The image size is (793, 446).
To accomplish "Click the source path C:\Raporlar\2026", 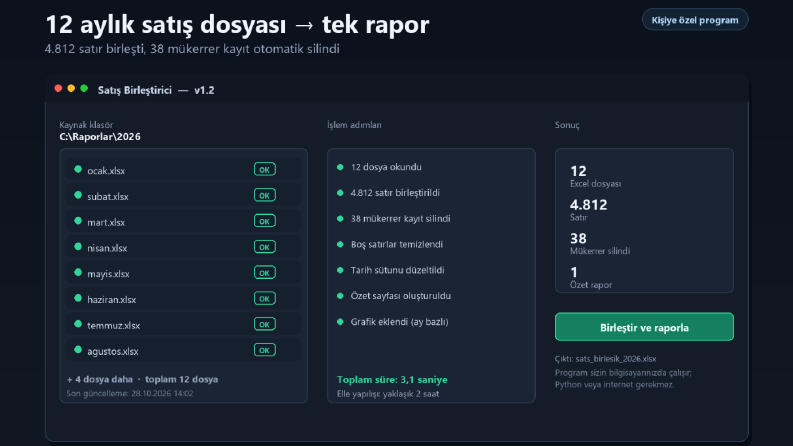I will pos(100,137).
